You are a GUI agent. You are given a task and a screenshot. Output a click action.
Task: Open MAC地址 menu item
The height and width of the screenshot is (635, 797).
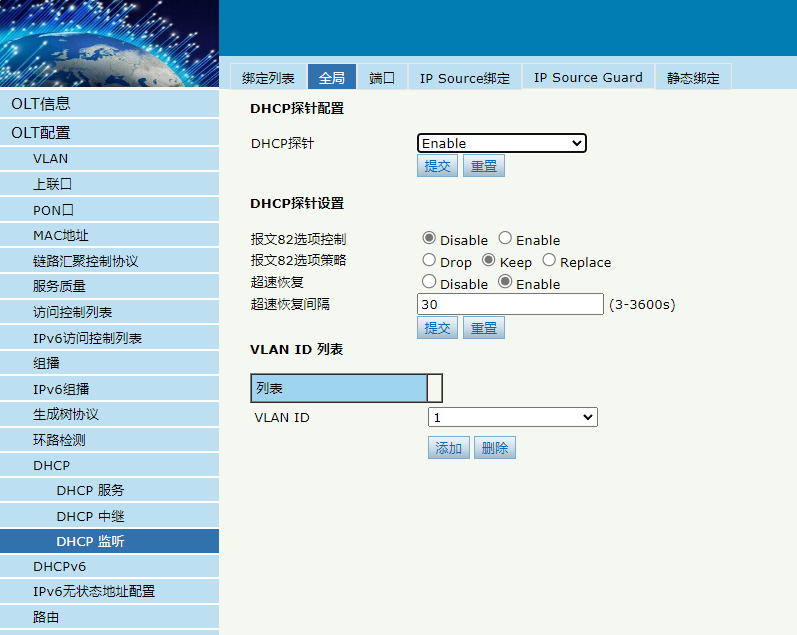(x=109, y=235)
